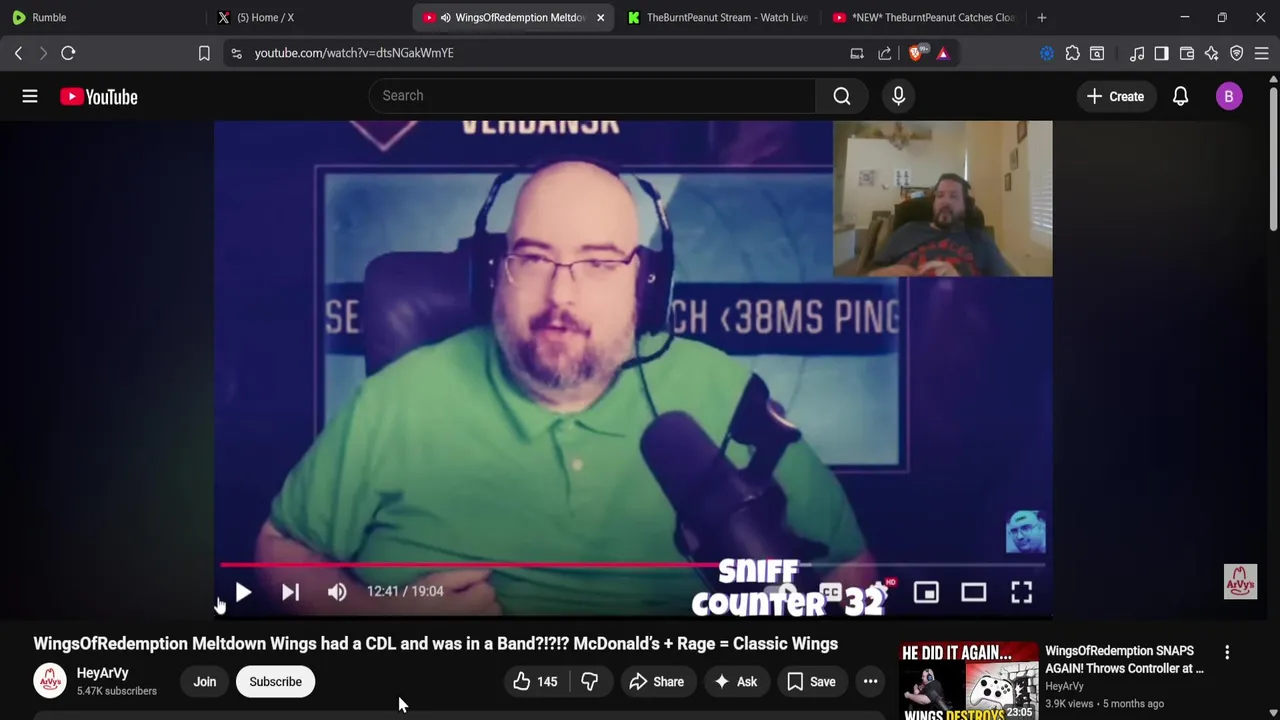Click the channel watermark on the video
This screenshot has width=1280, height=720.
pyautogui.click(x=1240, y=582)
